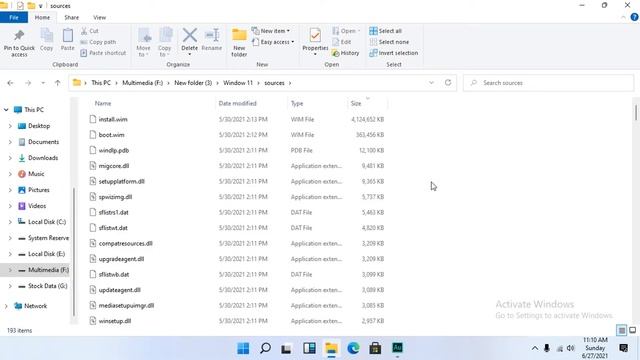Open Explorer help question mark
This screenshot has height=360, width=640.
[x=634, y=17]
